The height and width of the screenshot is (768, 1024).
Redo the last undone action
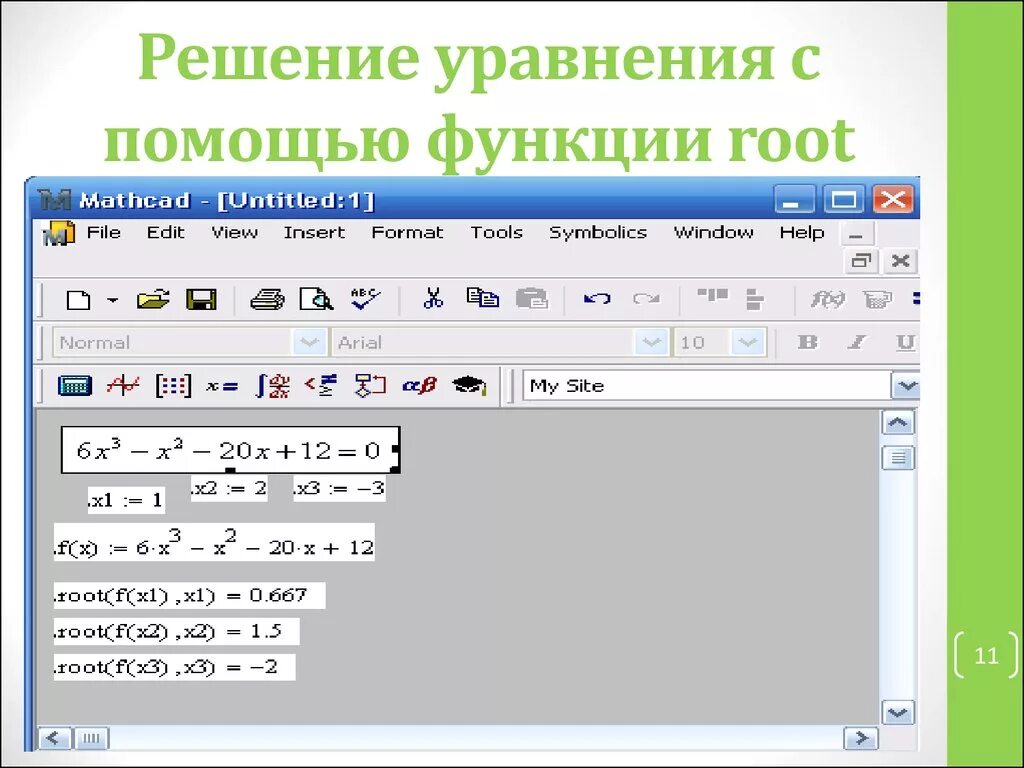pos(646,299)
